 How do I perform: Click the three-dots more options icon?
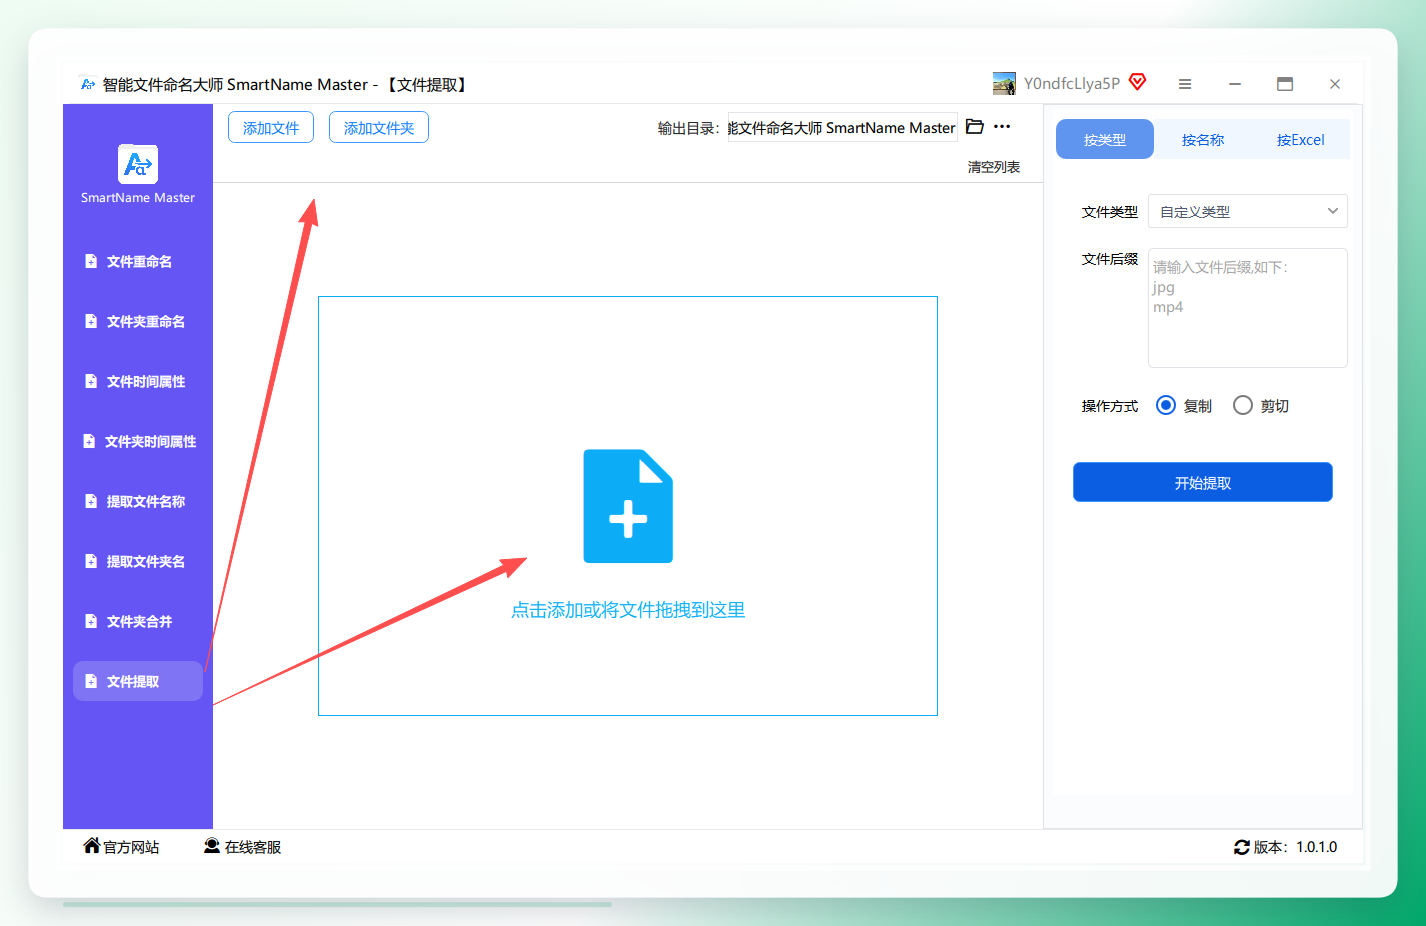click(1002, 127)
